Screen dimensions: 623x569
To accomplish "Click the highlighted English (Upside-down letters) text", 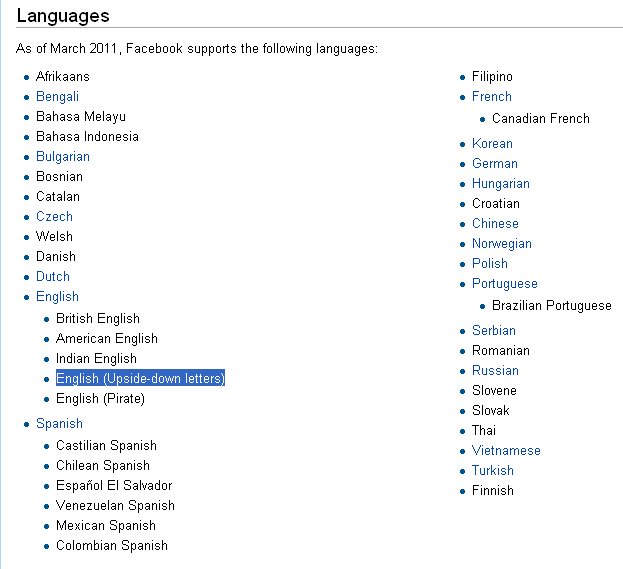I will tap(140, 379).
